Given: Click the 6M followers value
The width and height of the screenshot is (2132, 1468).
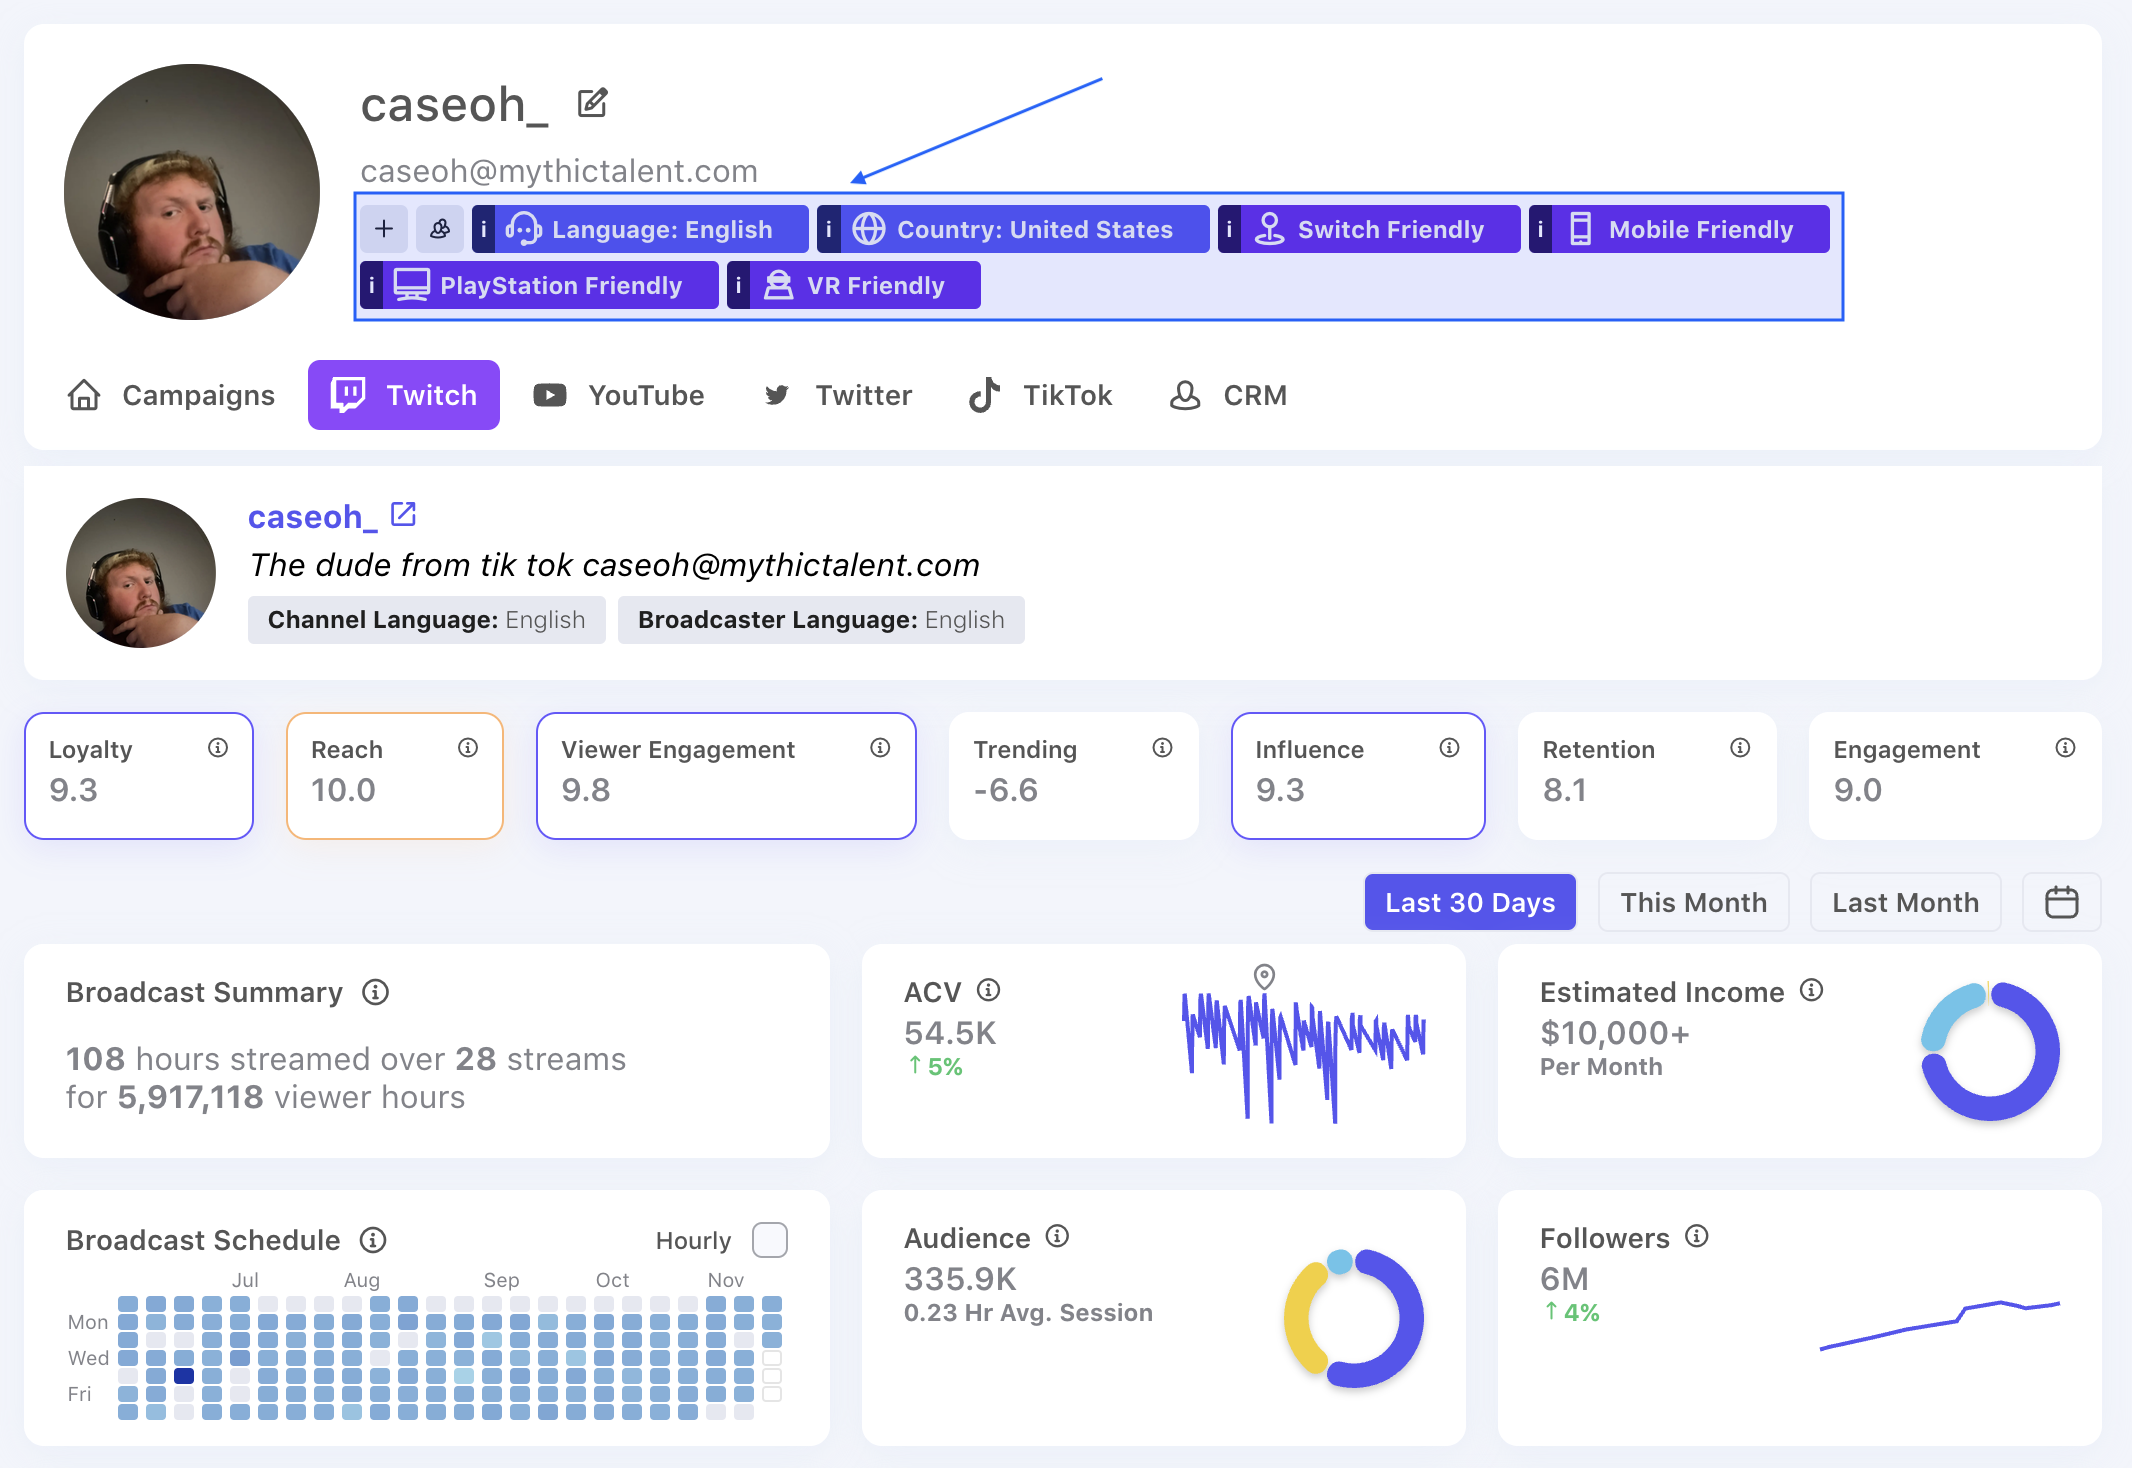Looking at the screenshot, I should (1564, 1279).
